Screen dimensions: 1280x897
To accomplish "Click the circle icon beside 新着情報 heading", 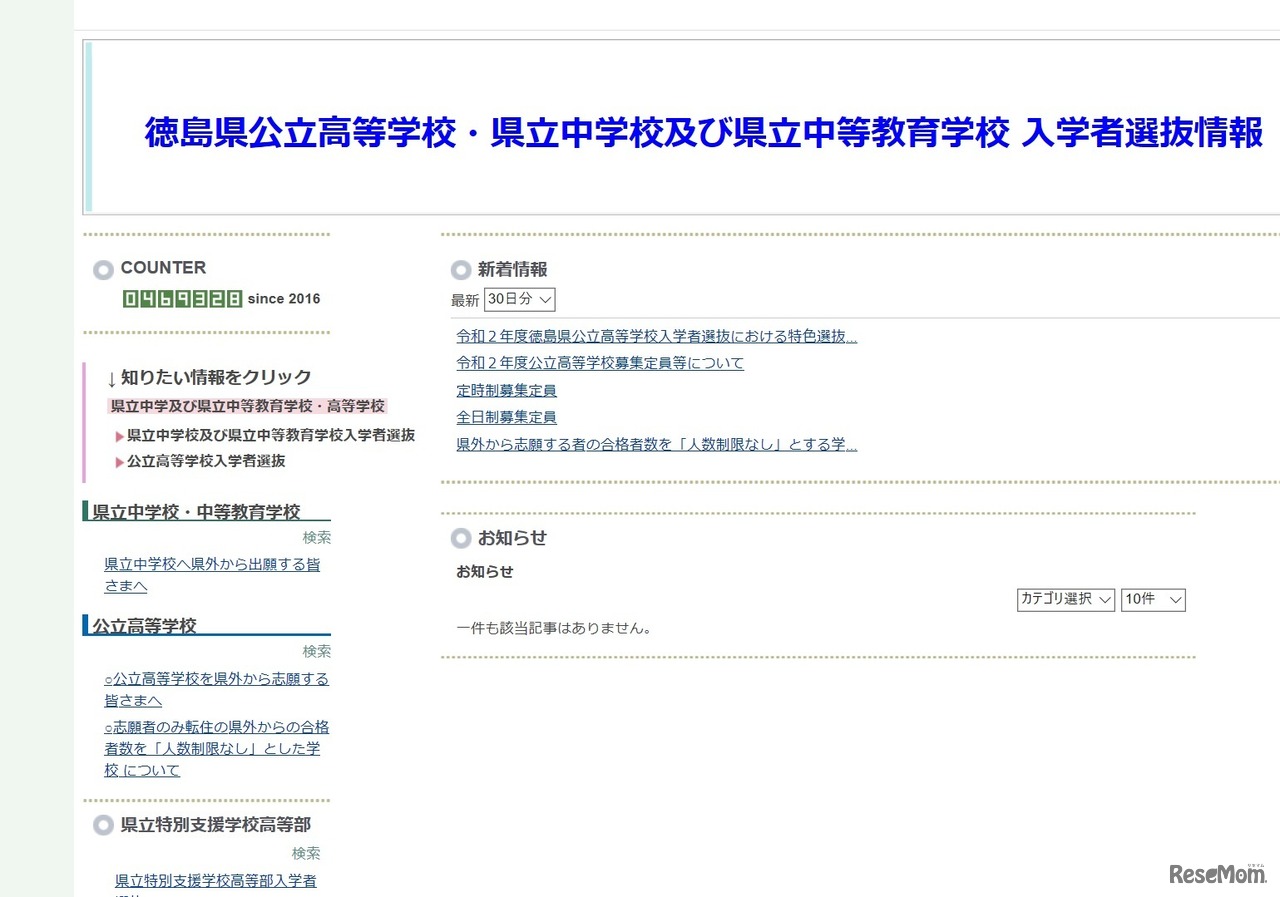I will 461,269.
